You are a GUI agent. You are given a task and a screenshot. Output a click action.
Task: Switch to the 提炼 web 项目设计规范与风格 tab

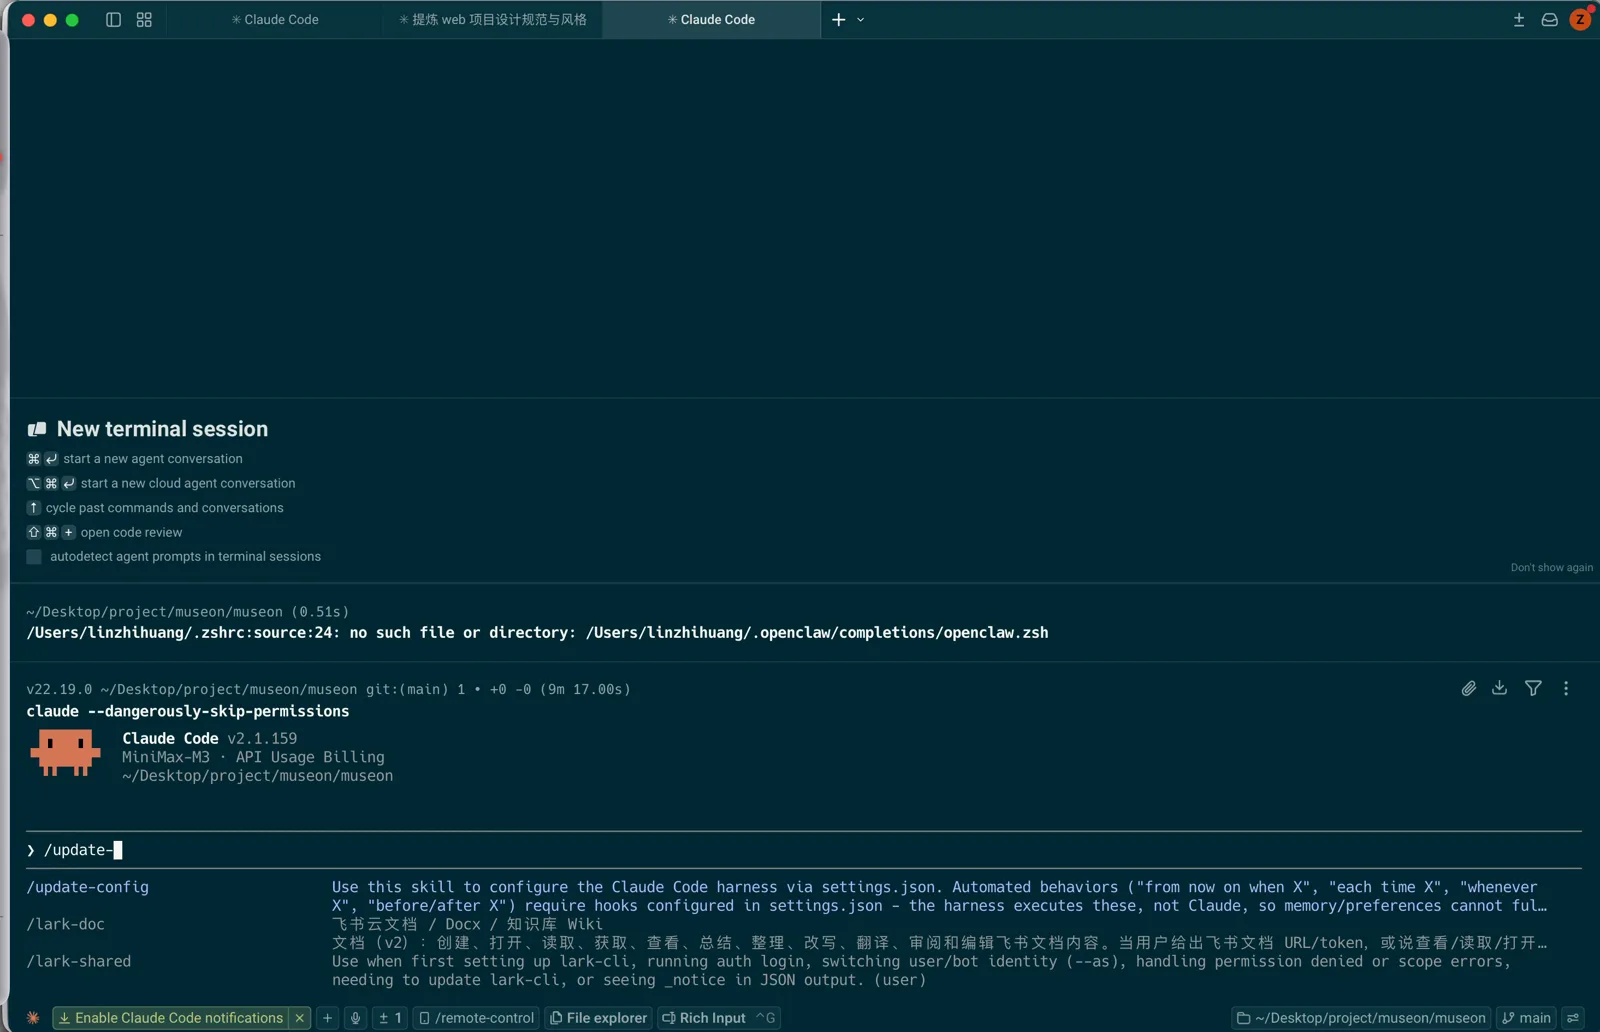pyautogui.click(x=493, y=20)
